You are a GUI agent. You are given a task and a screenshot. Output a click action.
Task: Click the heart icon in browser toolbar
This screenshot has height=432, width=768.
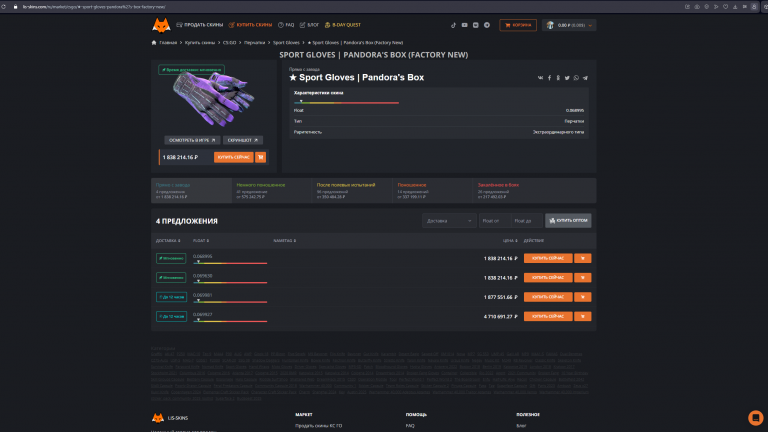725,7
